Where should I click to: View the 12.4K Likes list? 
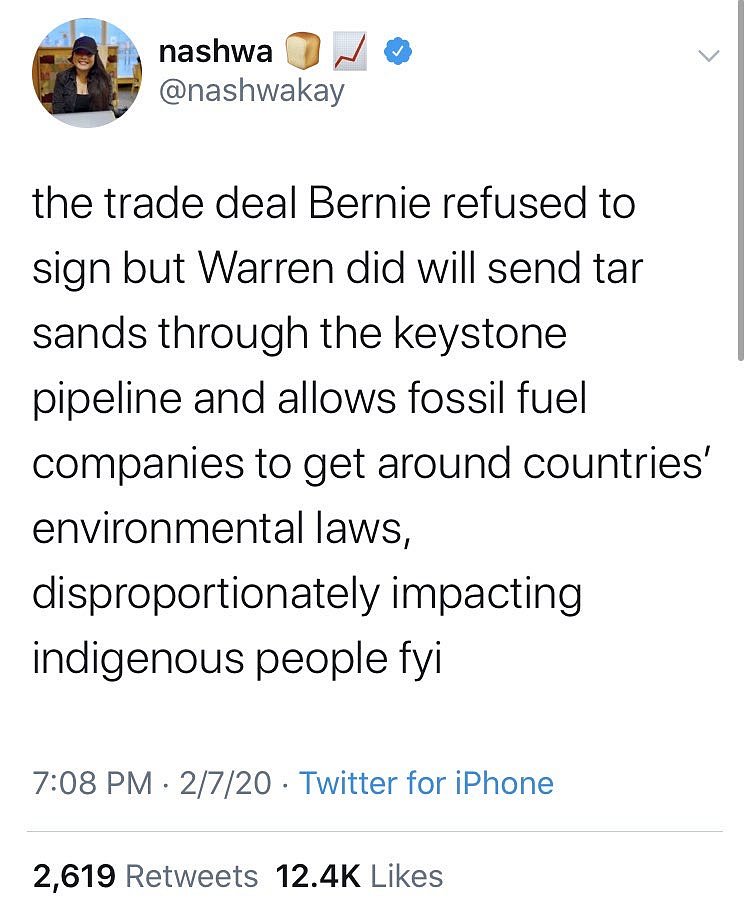tap(359, 876)
